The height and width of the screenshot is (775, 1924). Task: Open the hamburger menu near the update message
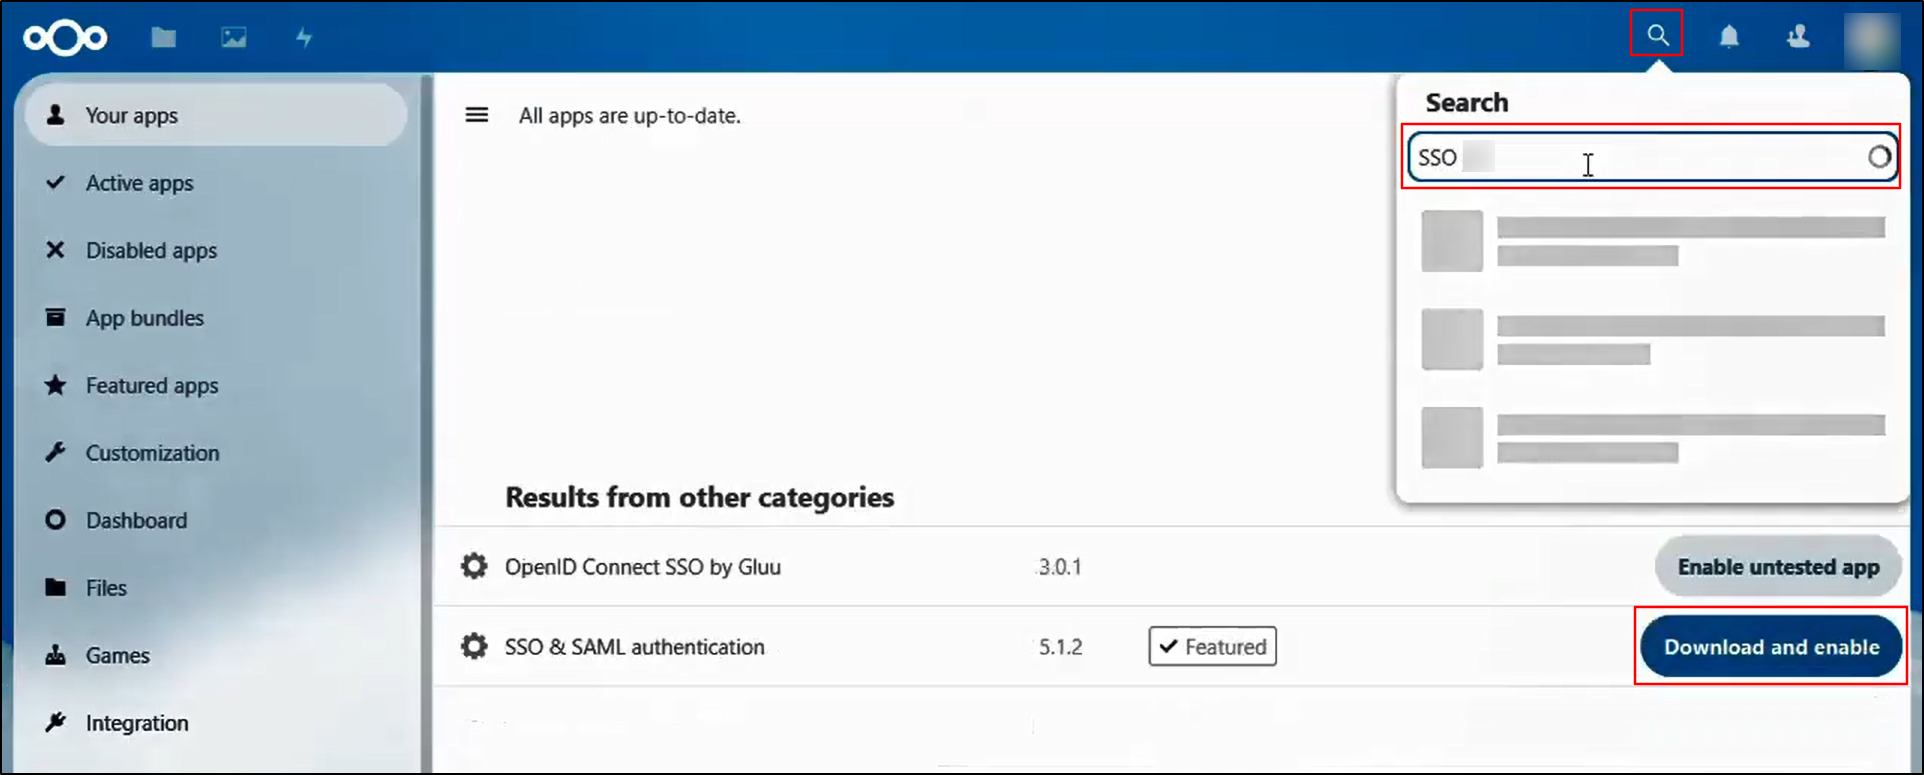pyautogui.click(x=476, y=115)
